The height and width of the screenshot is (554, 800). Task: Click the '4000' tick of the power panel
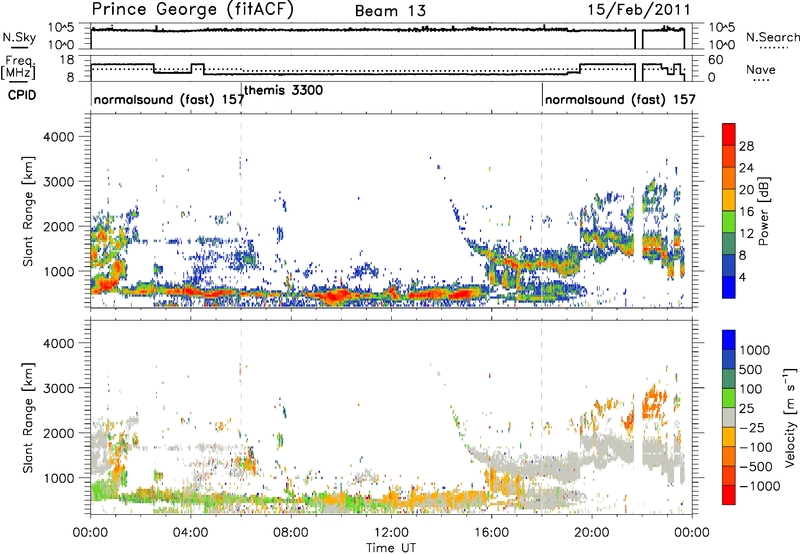(59, 137)
